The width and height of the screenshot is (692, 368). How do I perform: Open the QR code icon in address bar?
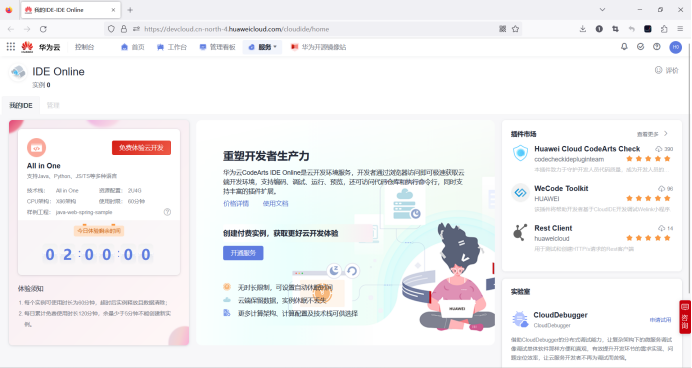click(x=503, y=29)
